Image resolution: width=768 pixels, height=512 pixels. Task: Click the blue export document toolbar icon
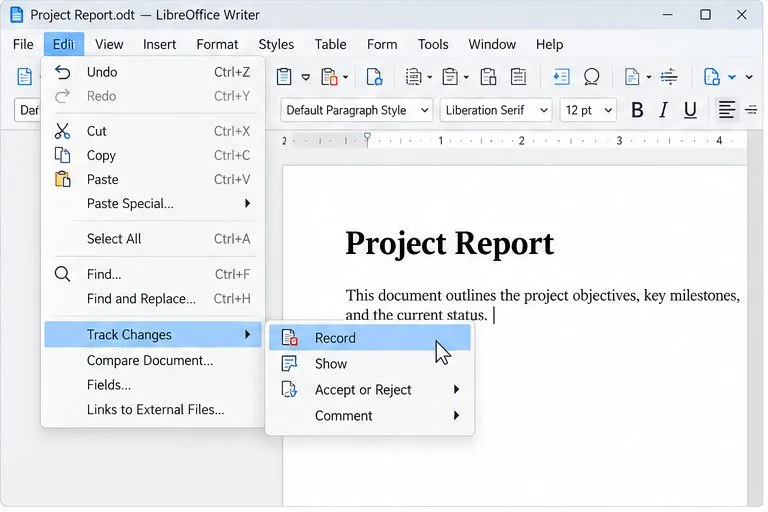click(x=712, y=77)
